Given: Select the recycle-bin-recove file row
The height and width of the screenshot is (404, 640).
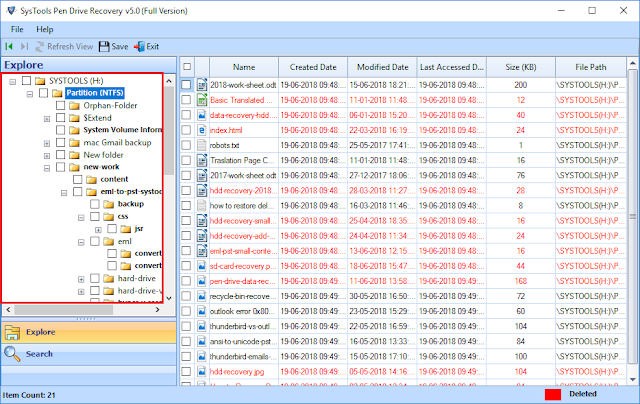Looking at the screenshot, I should [403, 296].
